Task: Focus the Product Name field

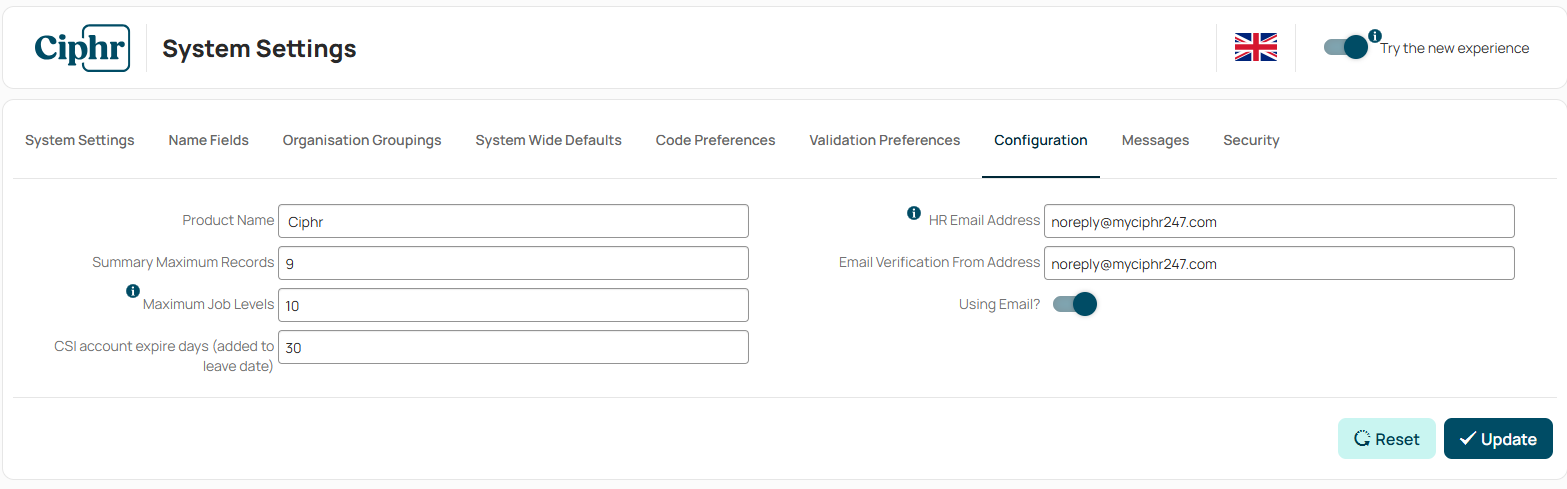Action: [513, 221]
